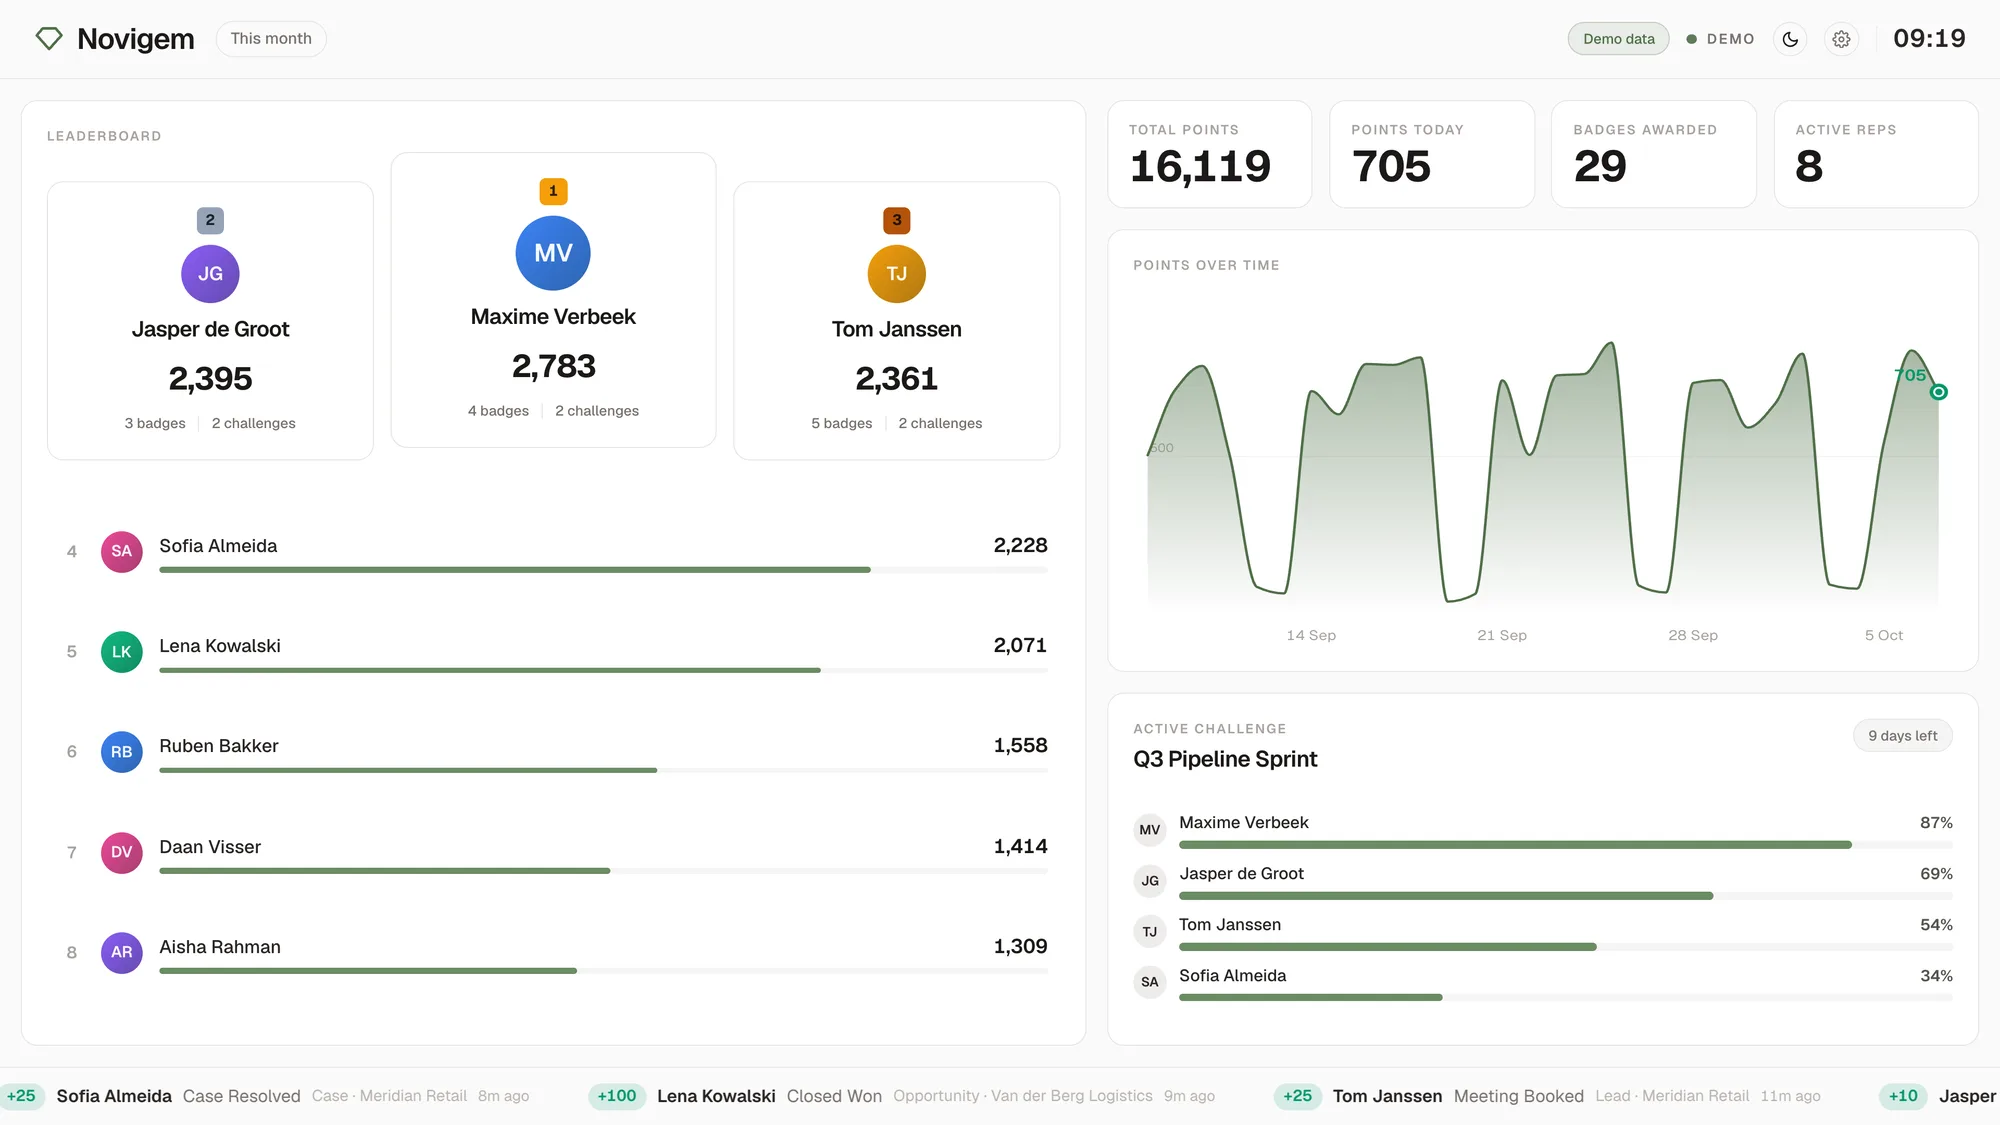Toggle dark mode with the moon icon
The height and width of the screenshot is (1125, 2000).
point(1790,39)
